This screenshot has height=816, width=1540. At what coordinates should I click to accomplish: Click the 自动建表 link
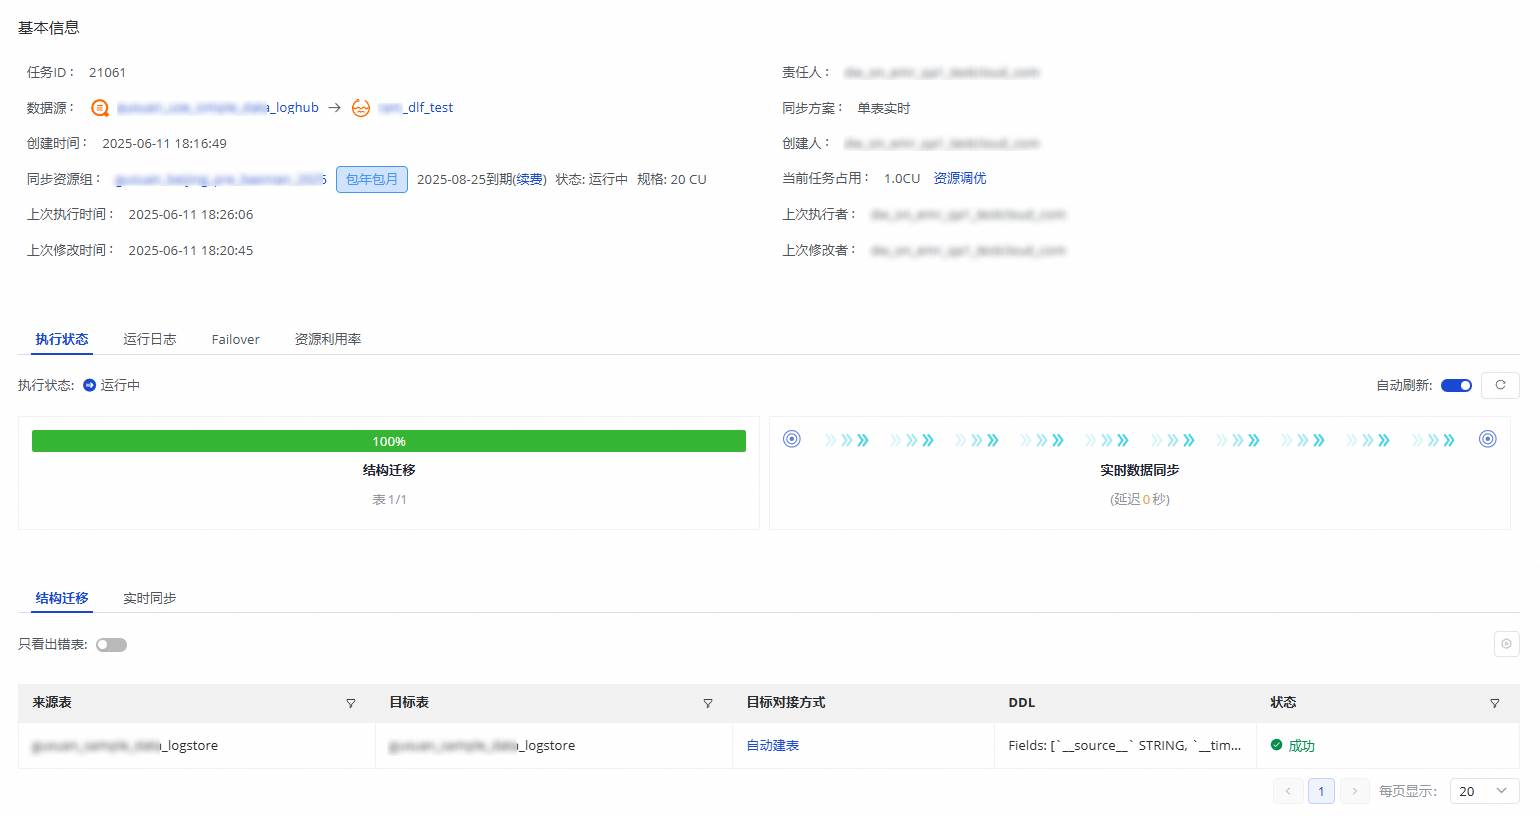tap(773, 746)
